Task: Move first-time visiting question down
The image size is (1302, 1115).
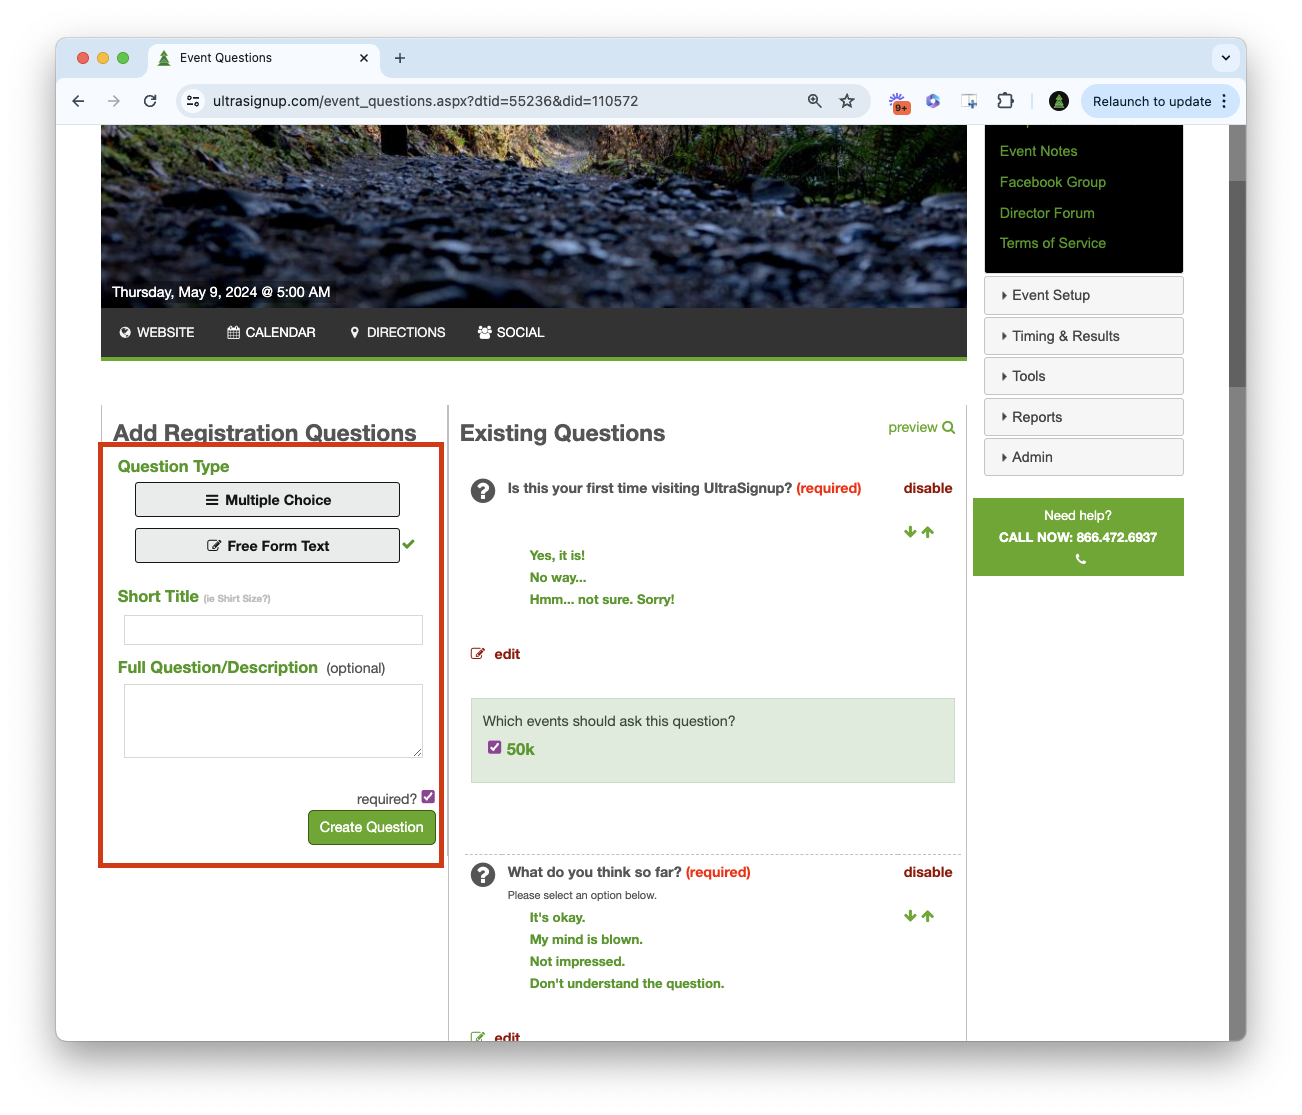Action: tap(910, 532)
